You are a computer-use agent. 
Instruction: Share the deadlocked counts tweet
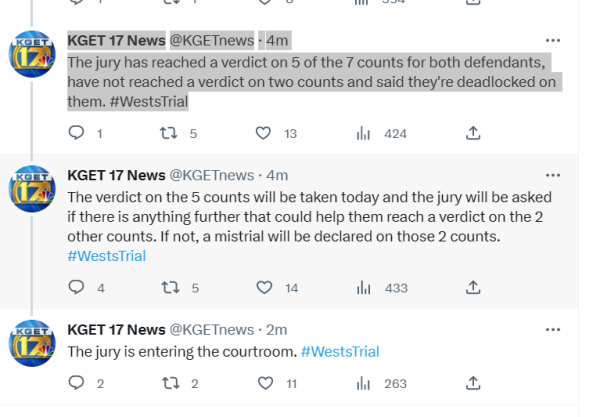click(474, 133)
